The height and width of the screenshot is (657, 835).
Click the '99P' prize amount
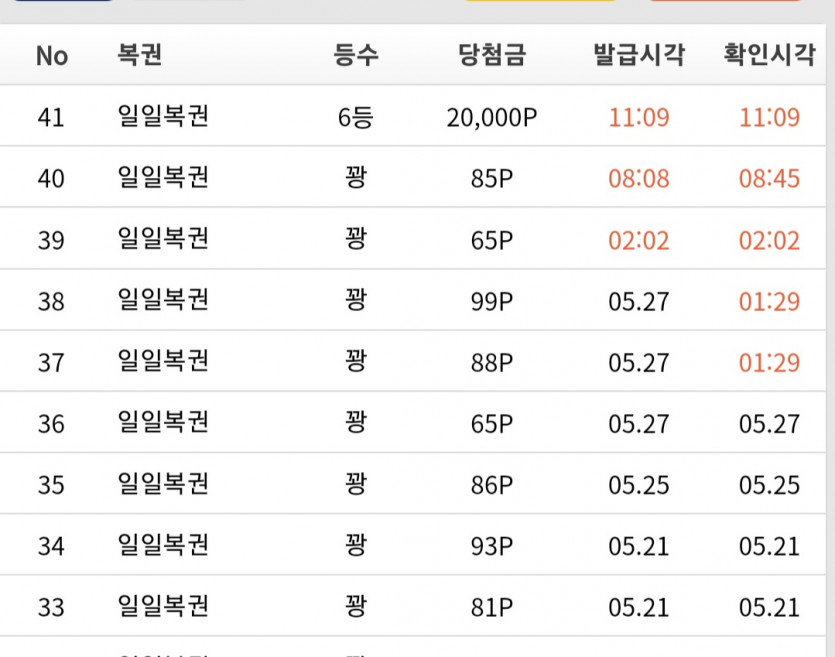point(492,301)
